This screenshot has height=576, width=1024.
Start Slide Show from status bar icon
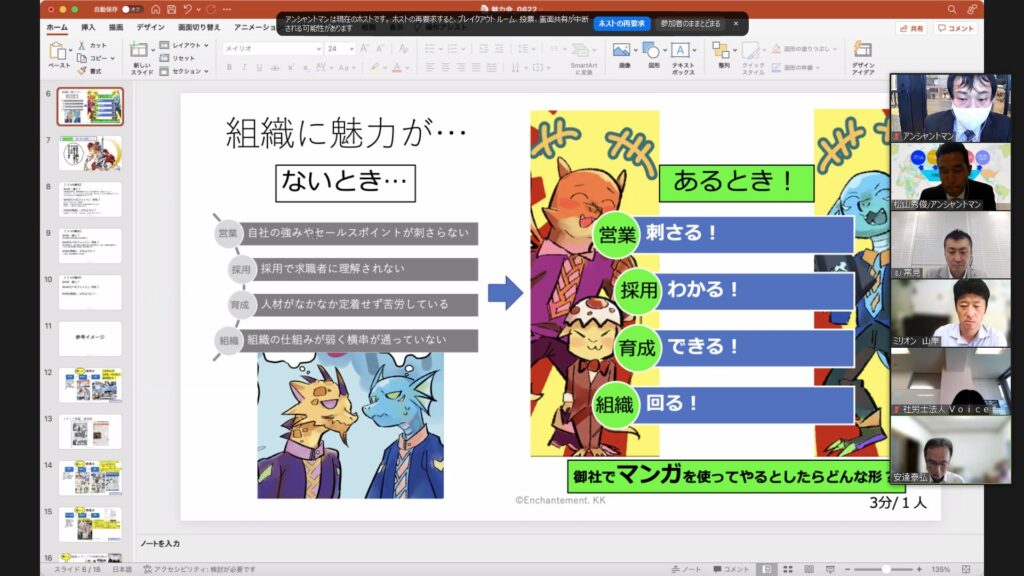coord(829,569)
